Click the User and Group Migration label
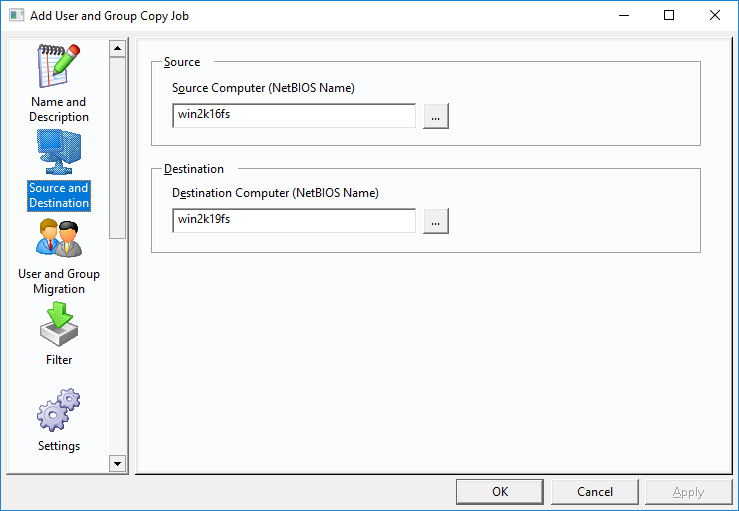 [x=59, y=281]
